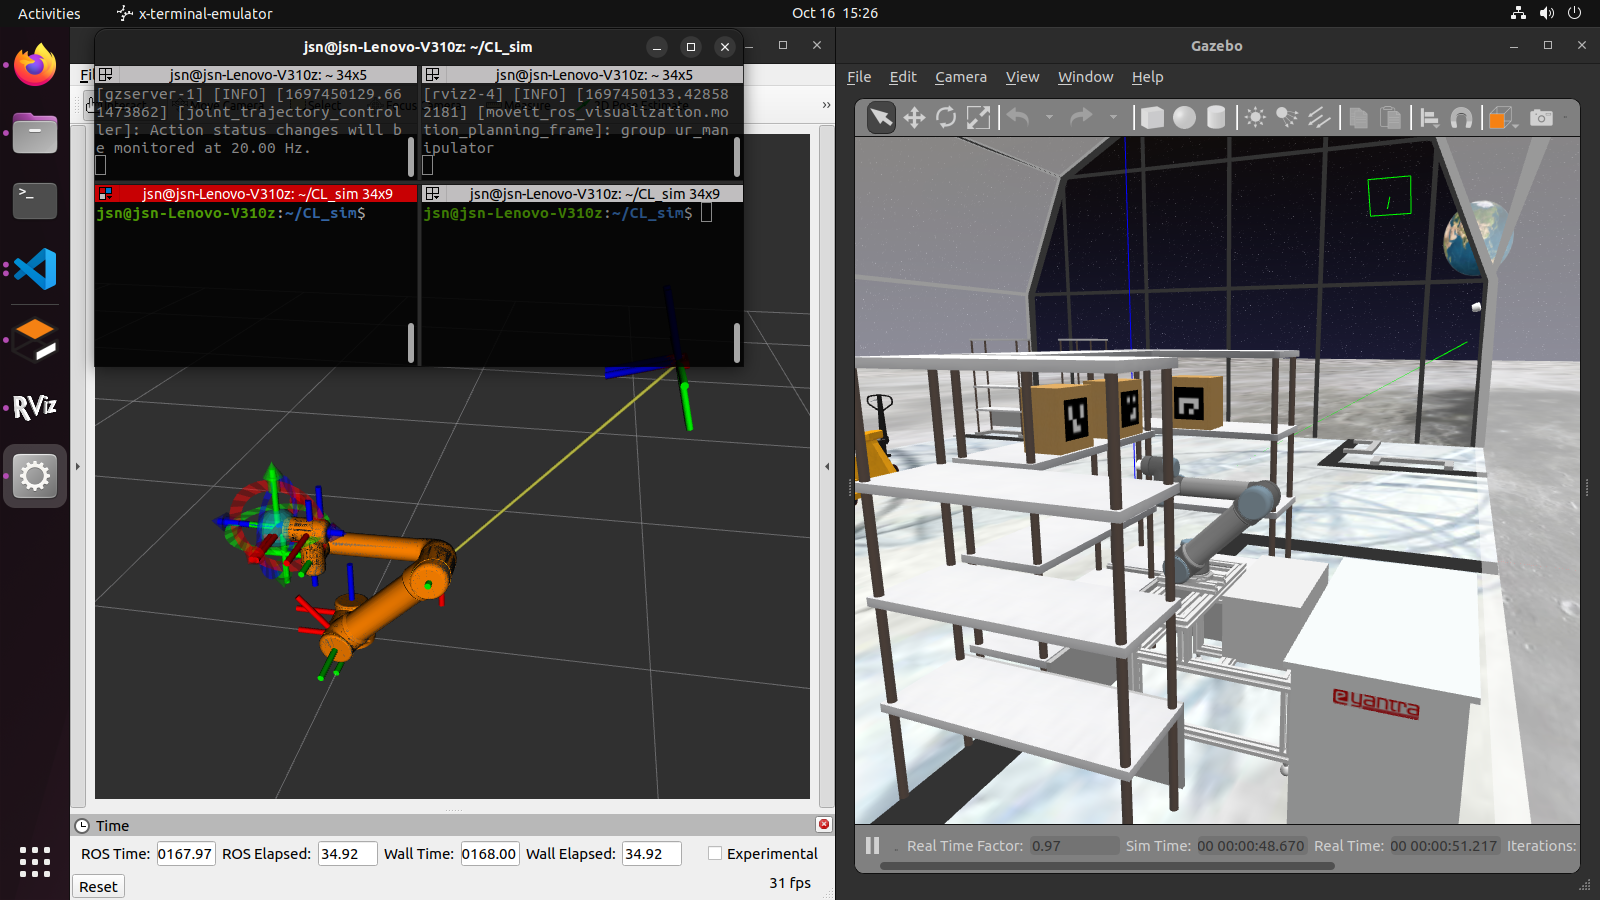Click Activities in the top bar
This screenshot has width=1600, height=900.
pyautogui.click(x=49, y=13)
